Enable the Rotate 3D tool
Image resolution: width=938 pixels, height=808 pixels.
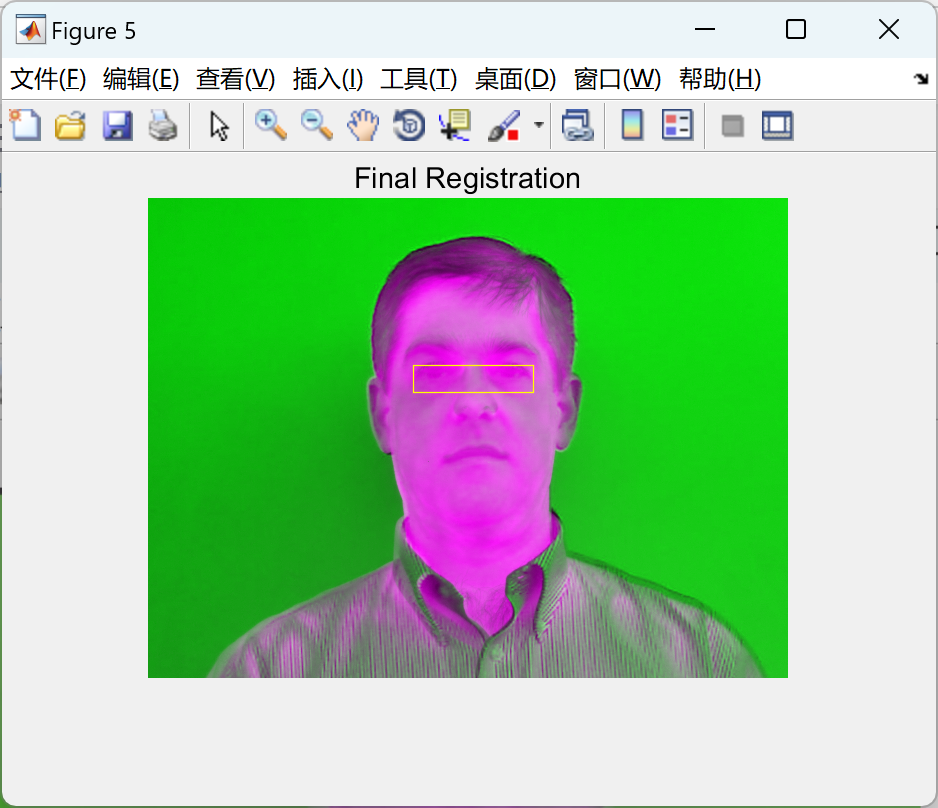[x=409, y=126]
